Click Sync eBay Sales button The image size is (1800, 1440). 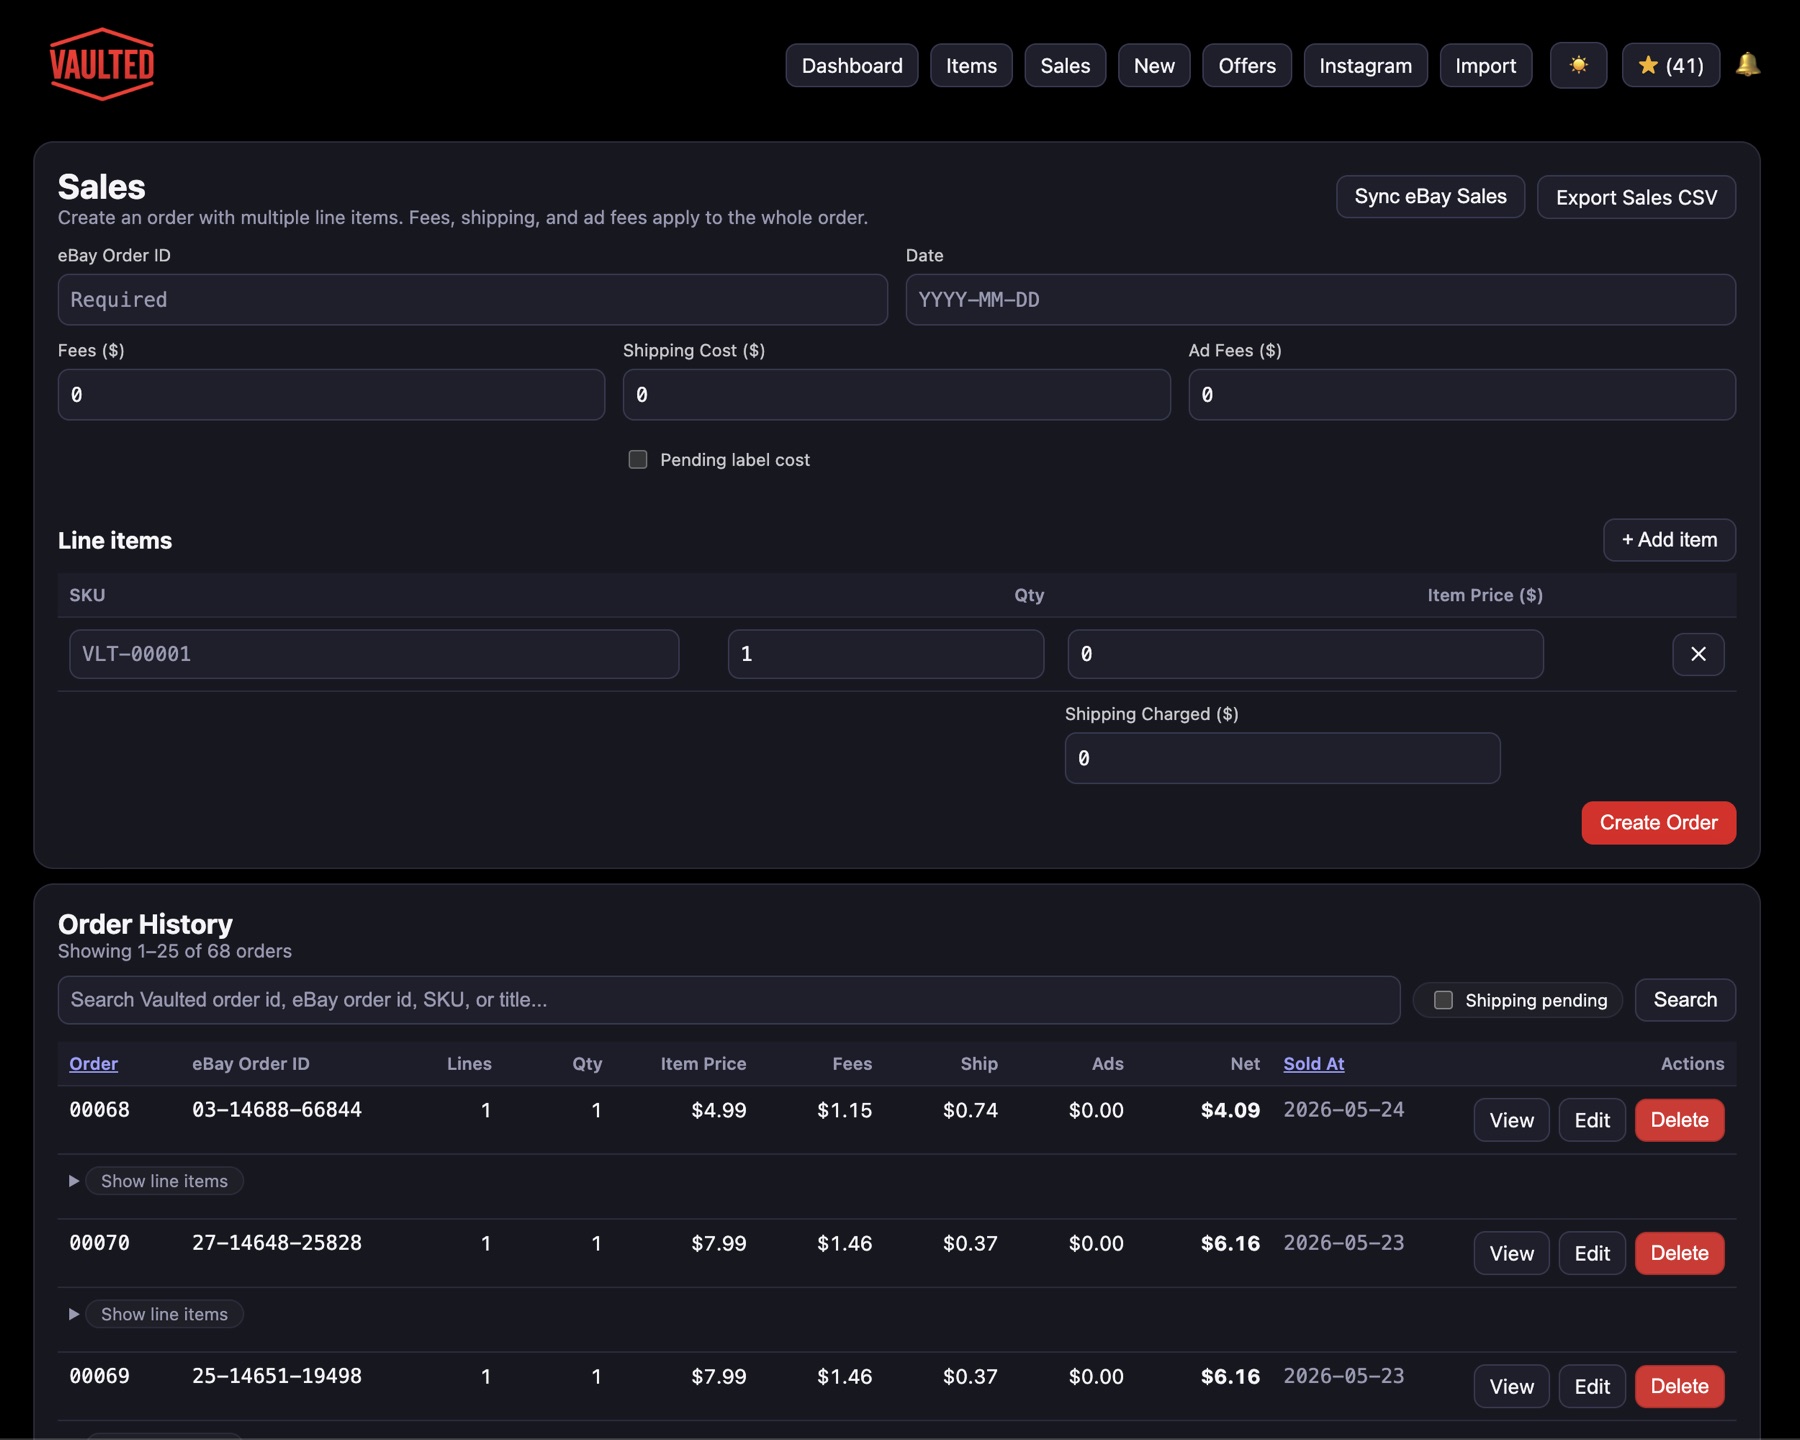coord(1430,196)
